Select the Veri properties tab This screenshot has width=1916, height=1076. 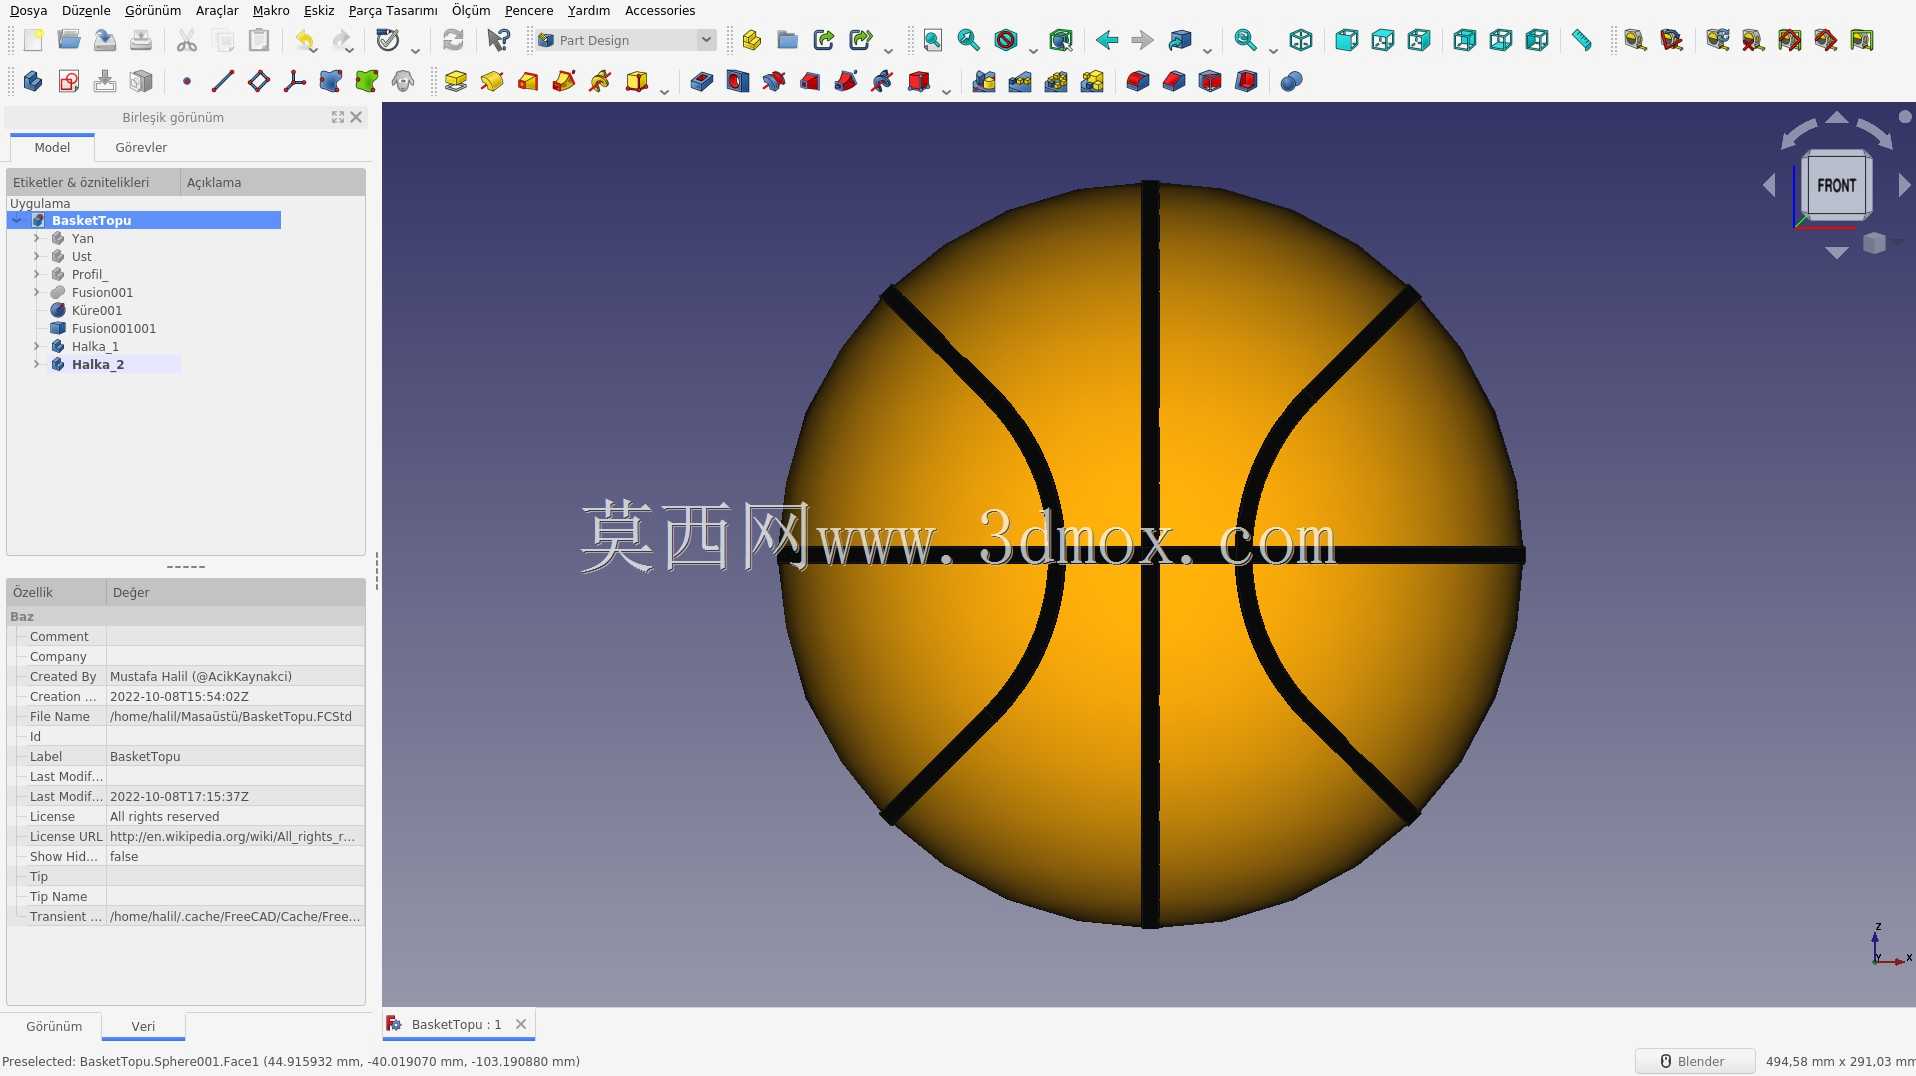coord(143,1026)
